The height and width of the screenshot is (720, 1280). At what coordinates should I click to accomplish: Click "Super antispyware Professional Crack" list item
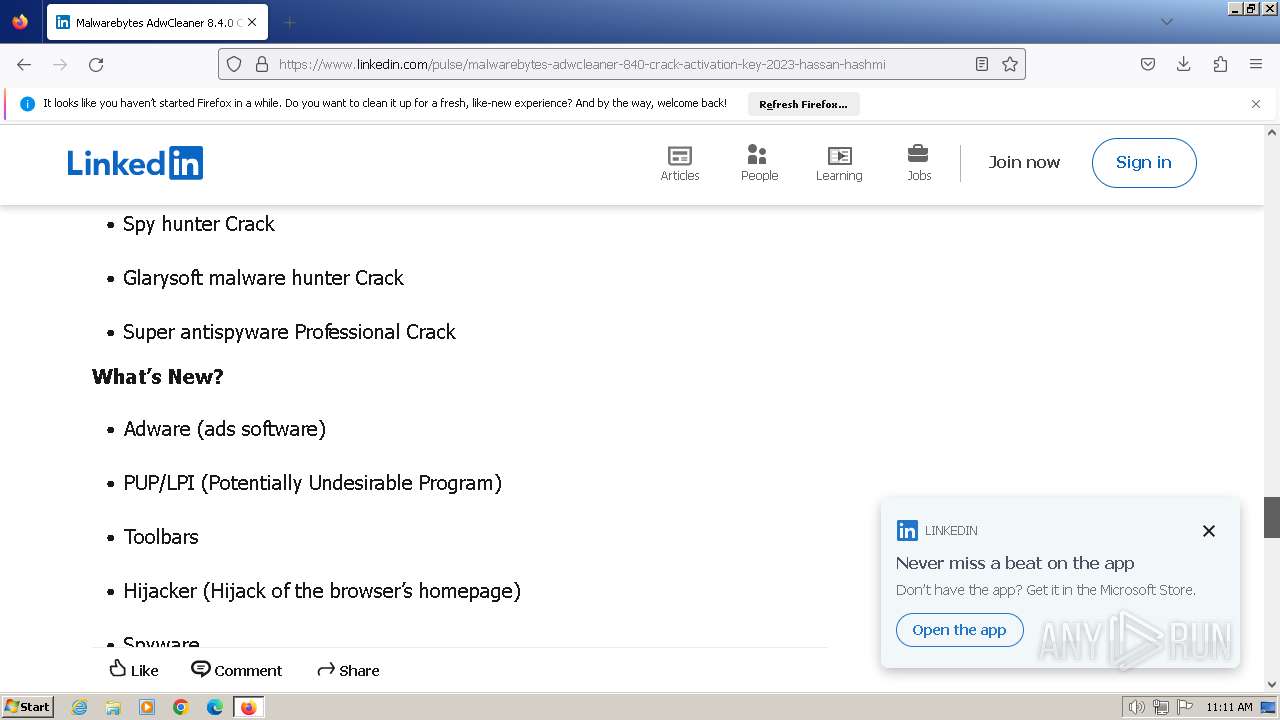click(289, 332)
